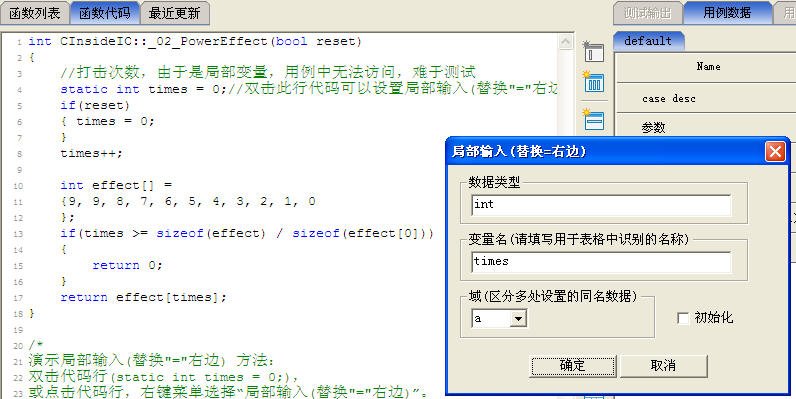Viewport: 796px width, 399px height.
Task: Click the 取消 button
Action: pos(663,365)
